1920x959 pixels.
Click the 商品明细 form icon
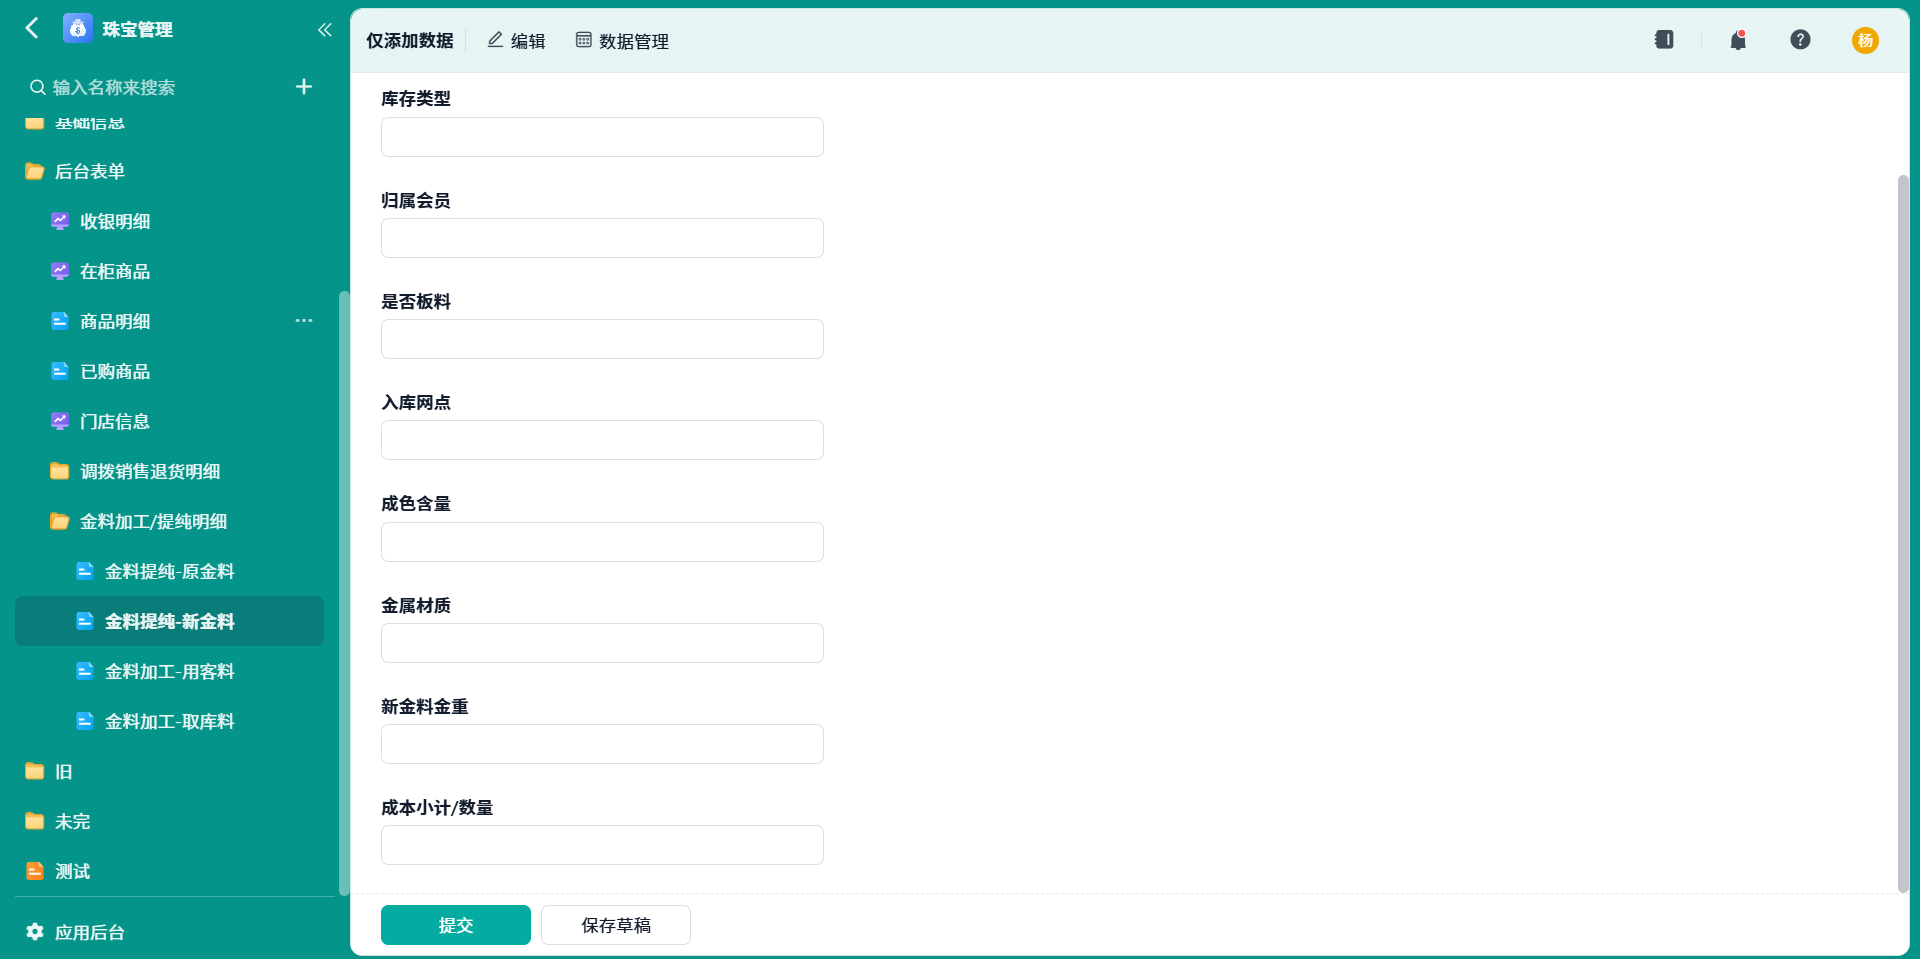pos(60,321)
